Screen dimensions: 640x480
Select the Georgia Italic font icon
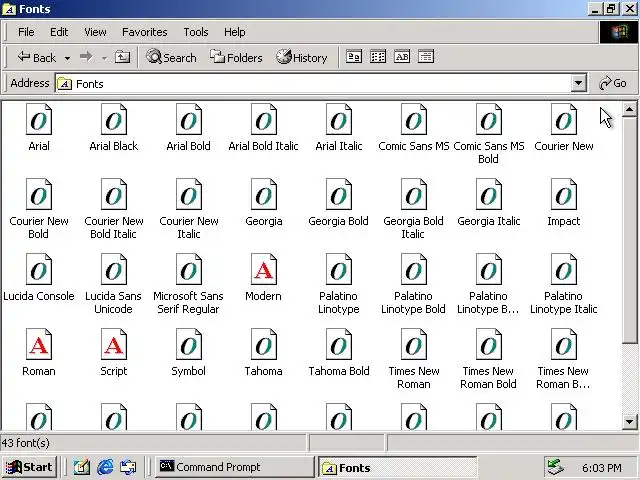(x=489, y=194)
